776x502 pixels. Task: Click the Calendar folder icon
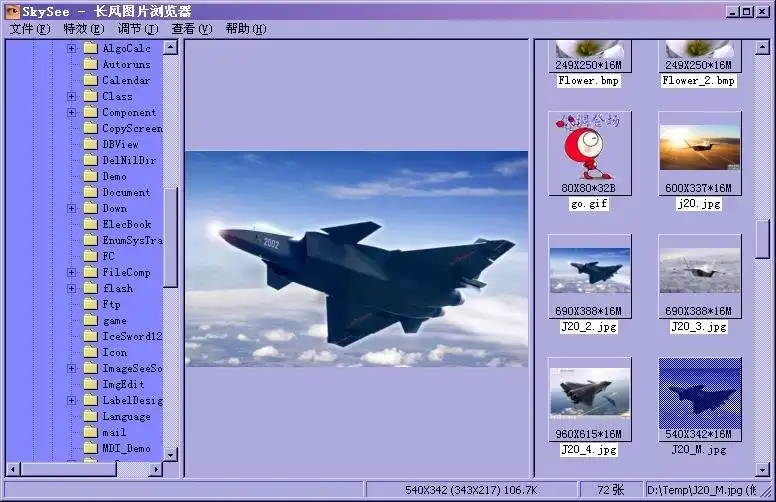91,80
